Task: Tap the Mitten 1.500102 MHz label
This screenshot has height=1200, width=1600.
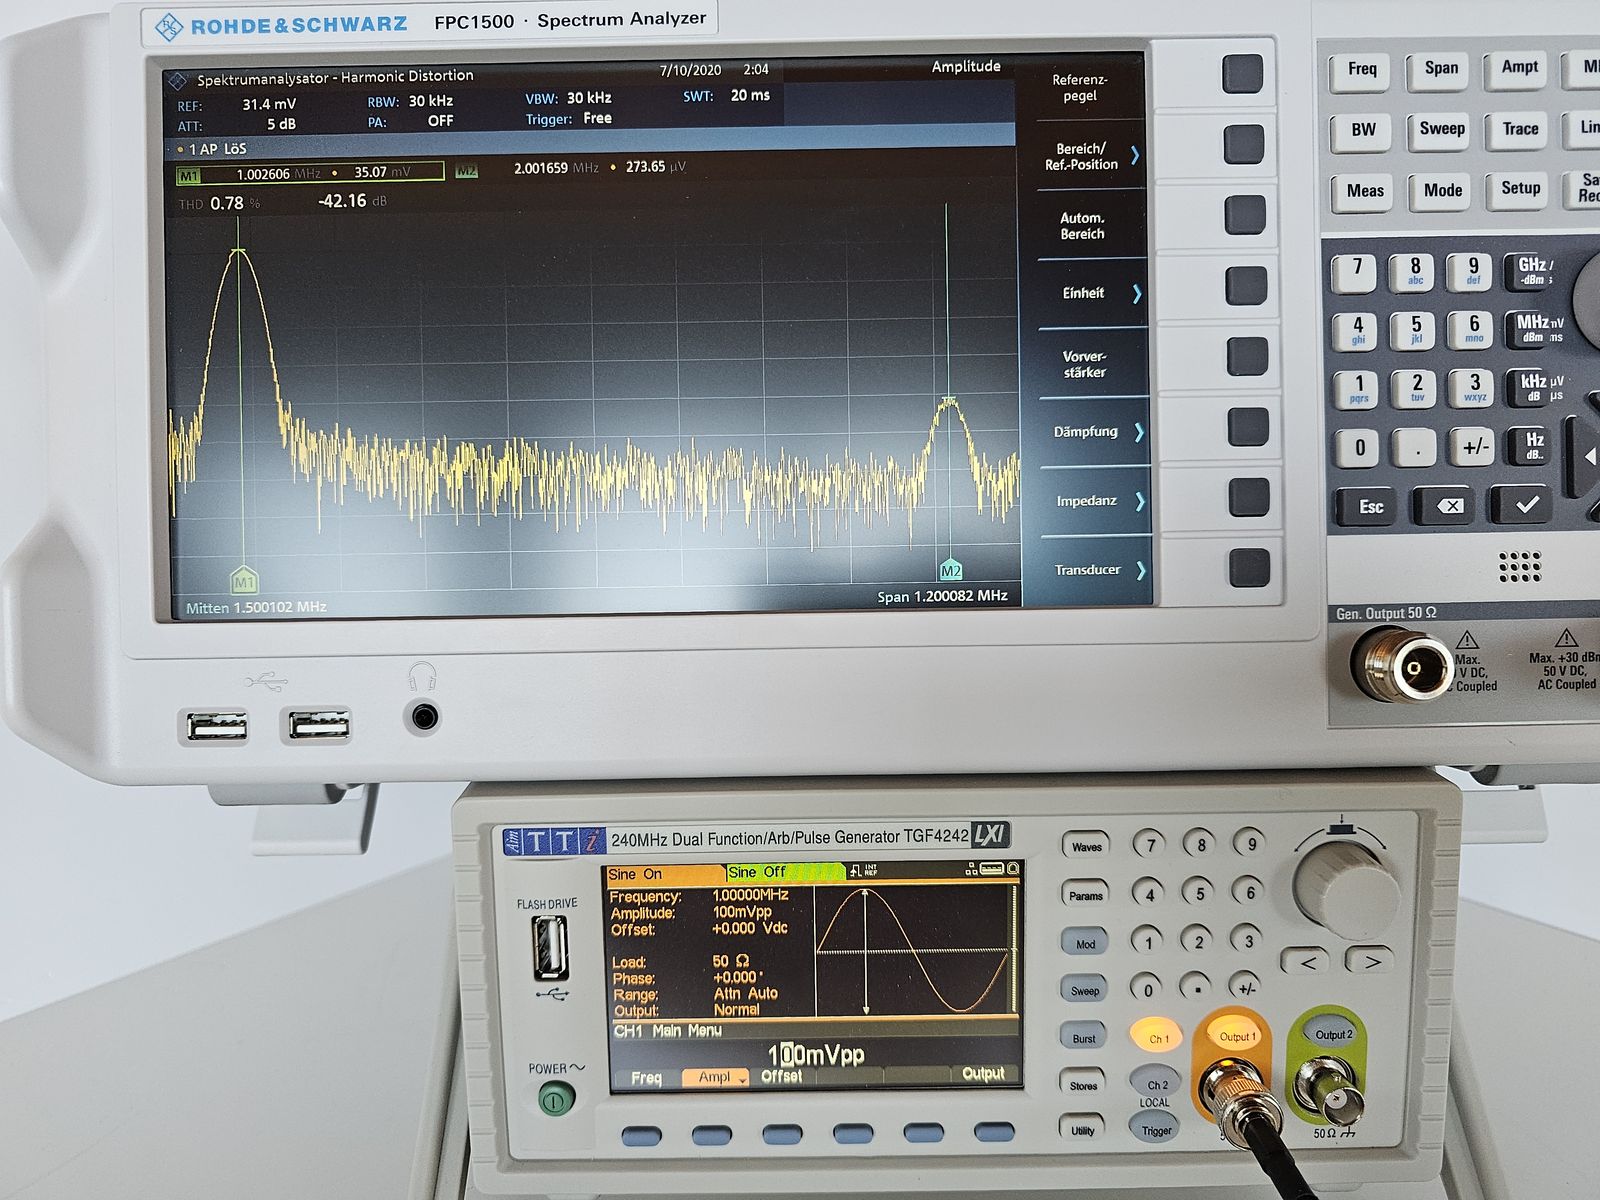Action: click(x=256, y=607)
